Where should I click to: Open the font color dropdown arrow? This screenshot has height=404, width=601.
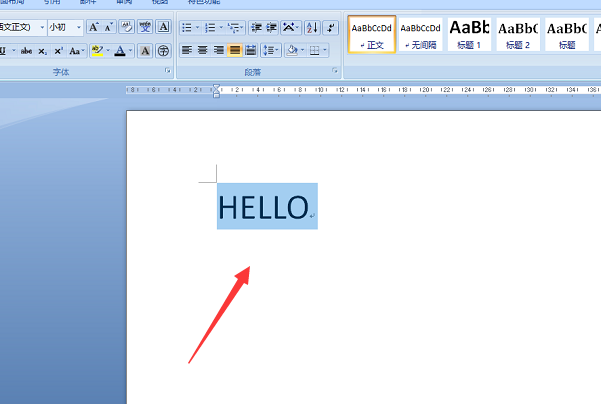pos(130,50)
